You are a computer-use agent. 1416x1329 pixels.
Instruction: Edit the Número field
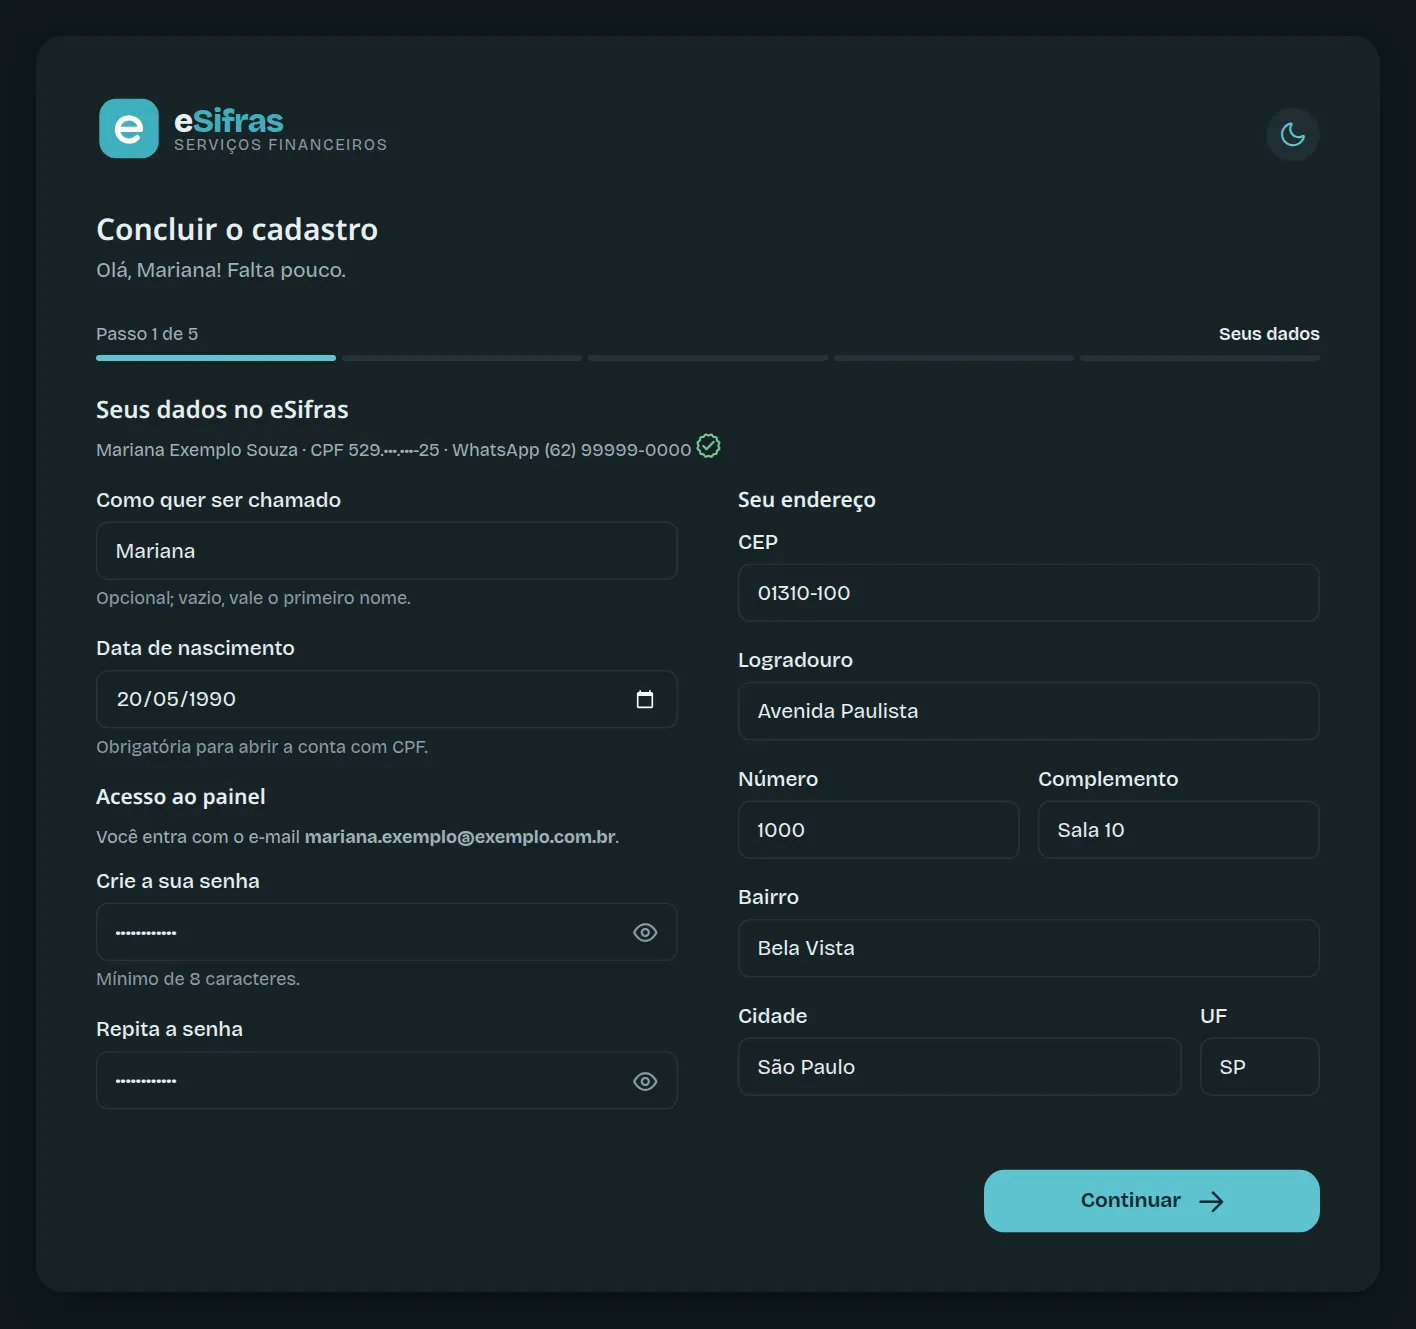(x=879, y=830)
